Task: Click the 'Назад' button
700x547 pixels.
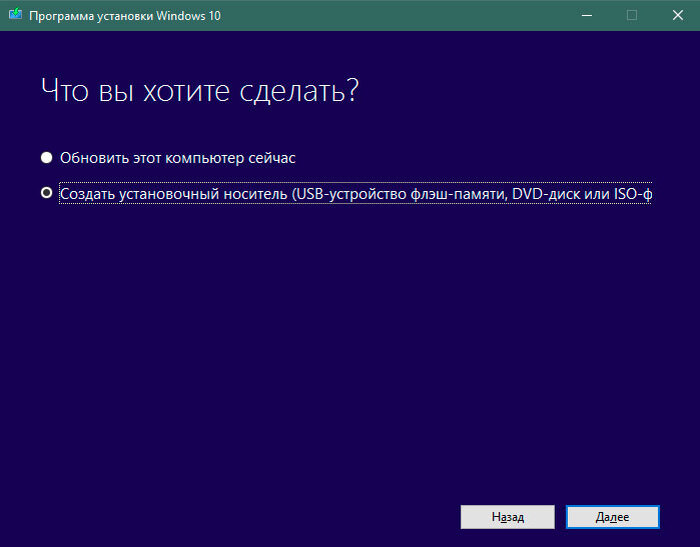Action: point(508,517)
